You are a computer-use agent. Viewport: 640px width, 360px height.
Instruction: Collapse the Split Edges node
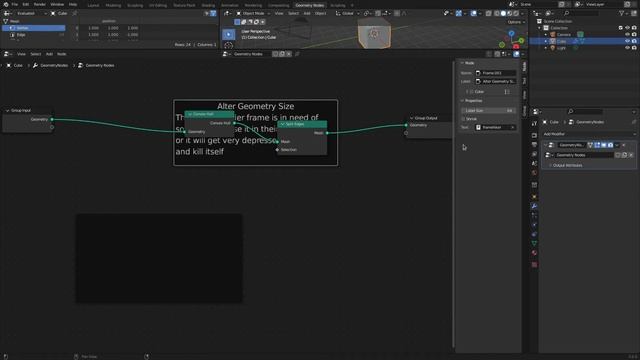[282, 124]
